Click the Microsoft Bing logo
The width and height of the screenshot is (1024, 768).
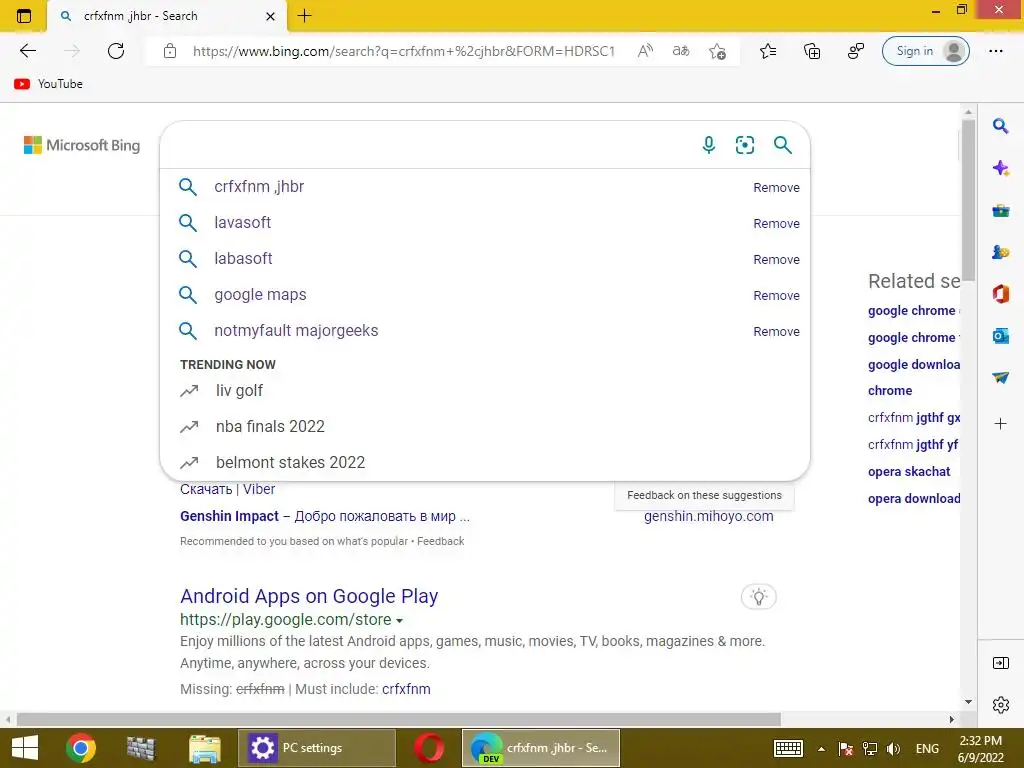click(x=82, y=145)
